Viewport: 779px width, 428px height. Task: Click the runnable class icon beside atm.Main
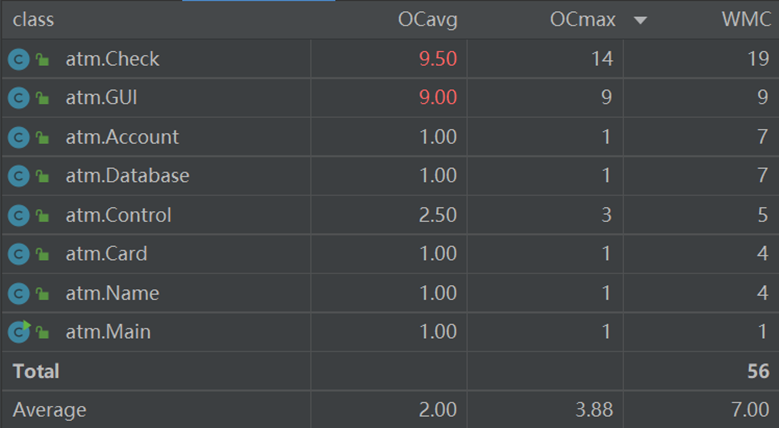[x=18, y=331]
